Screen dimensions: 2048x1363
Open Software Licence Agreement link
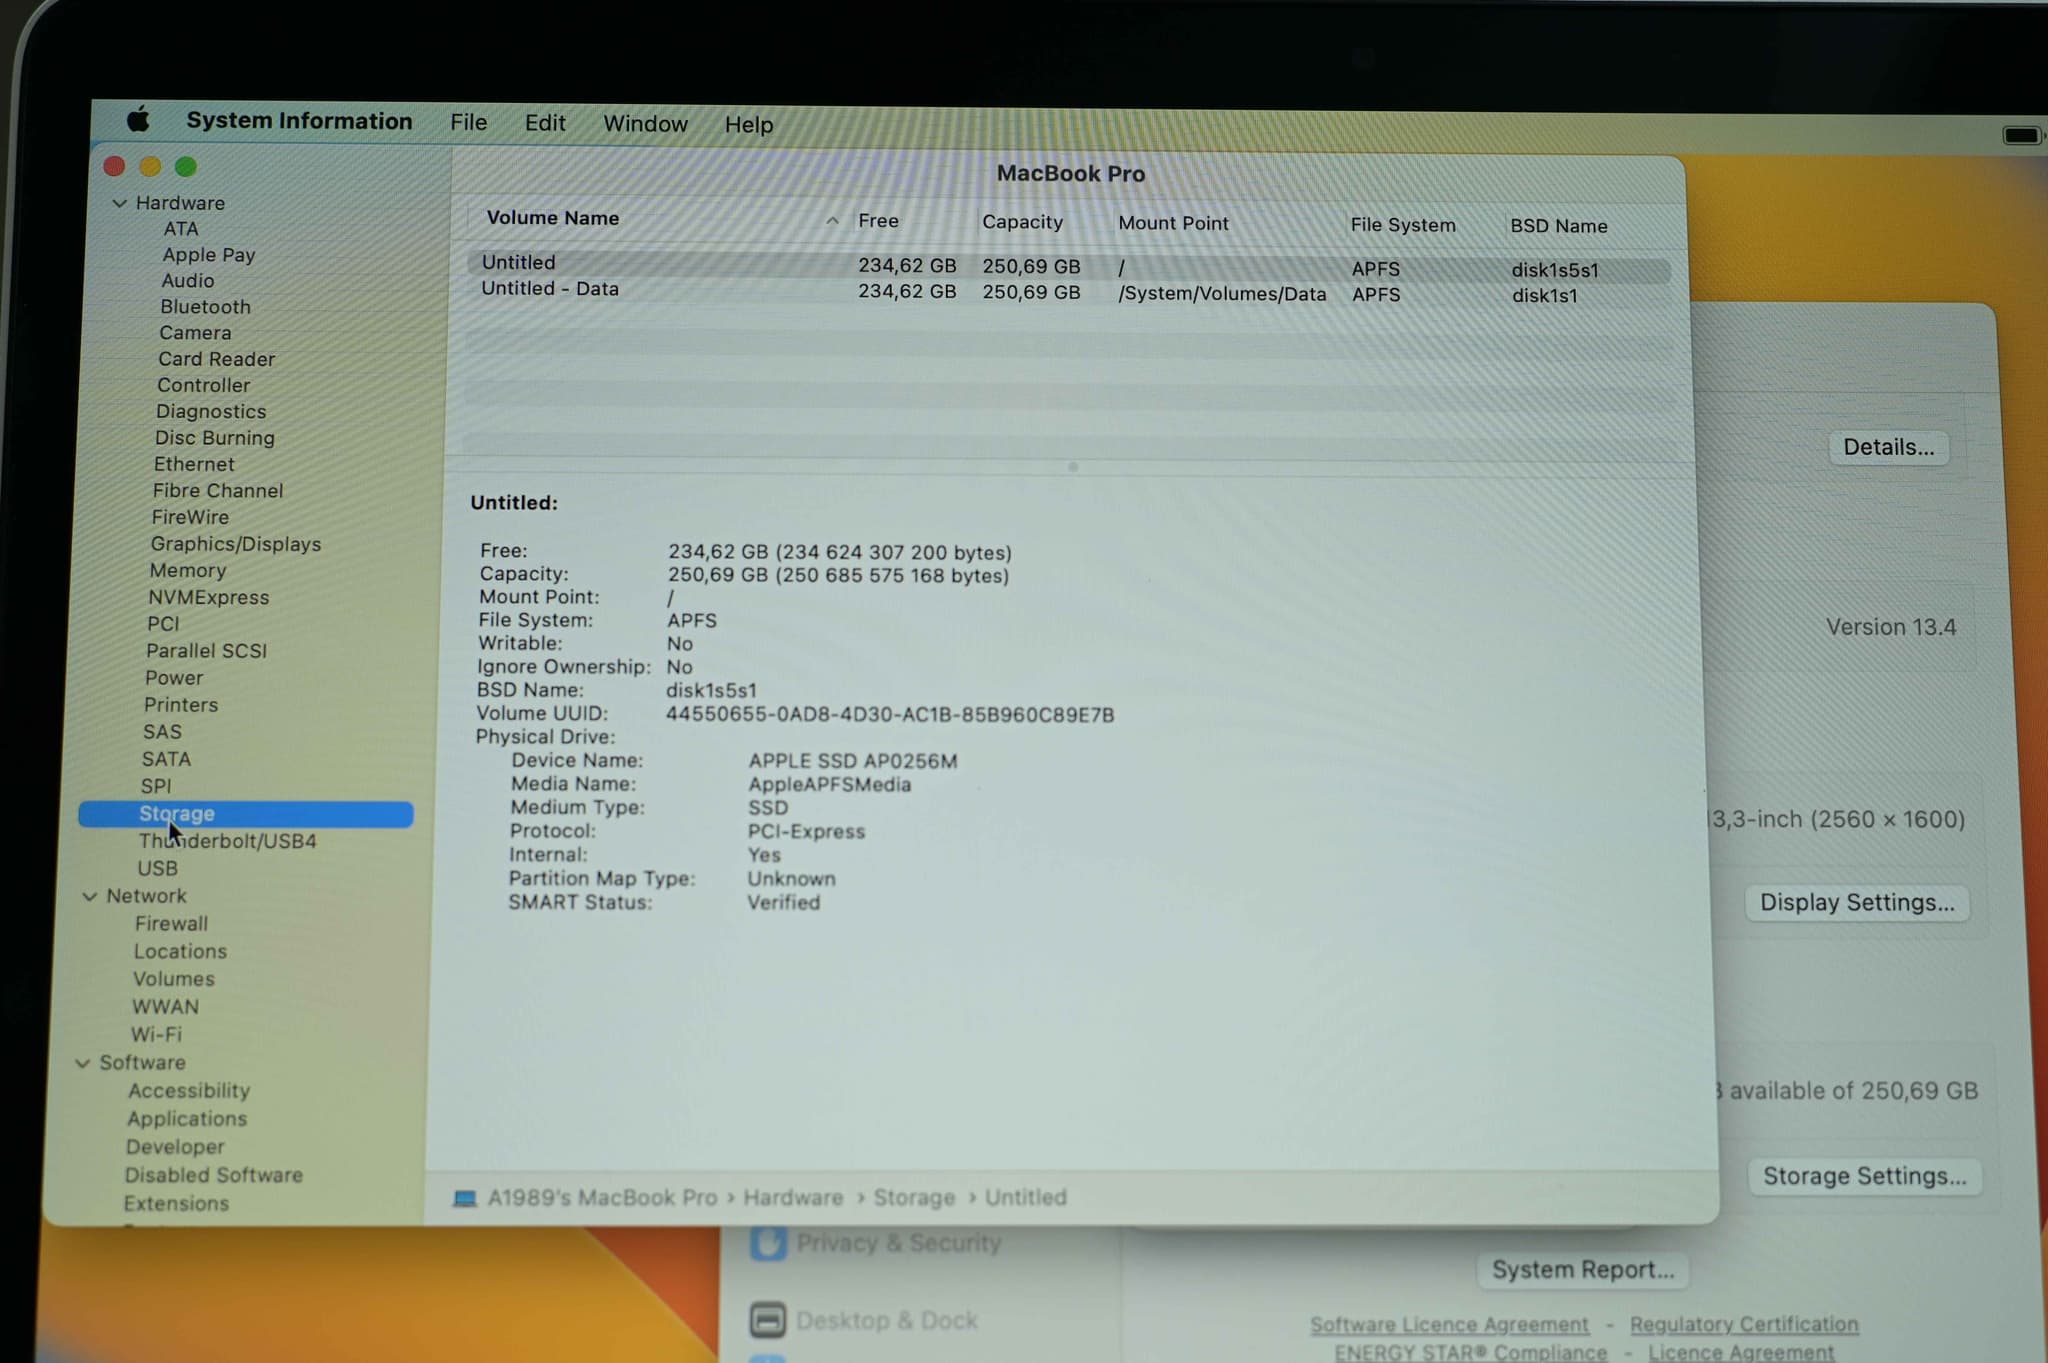(1449, 1324)
